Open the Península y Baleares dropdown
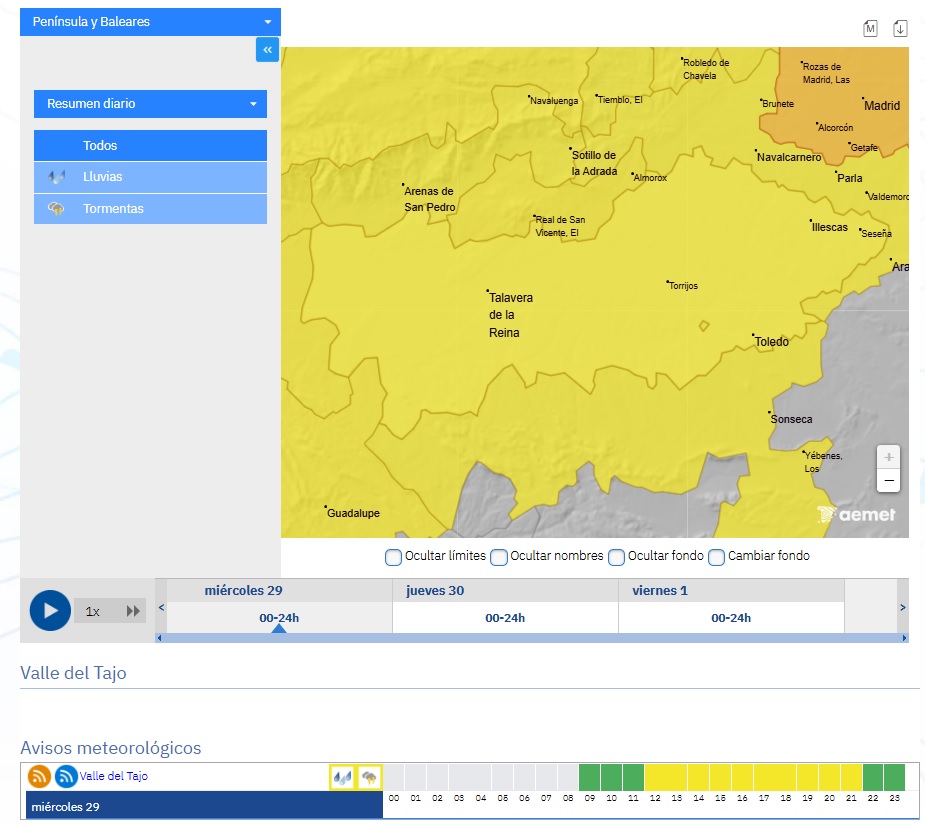 click(150, 22)
